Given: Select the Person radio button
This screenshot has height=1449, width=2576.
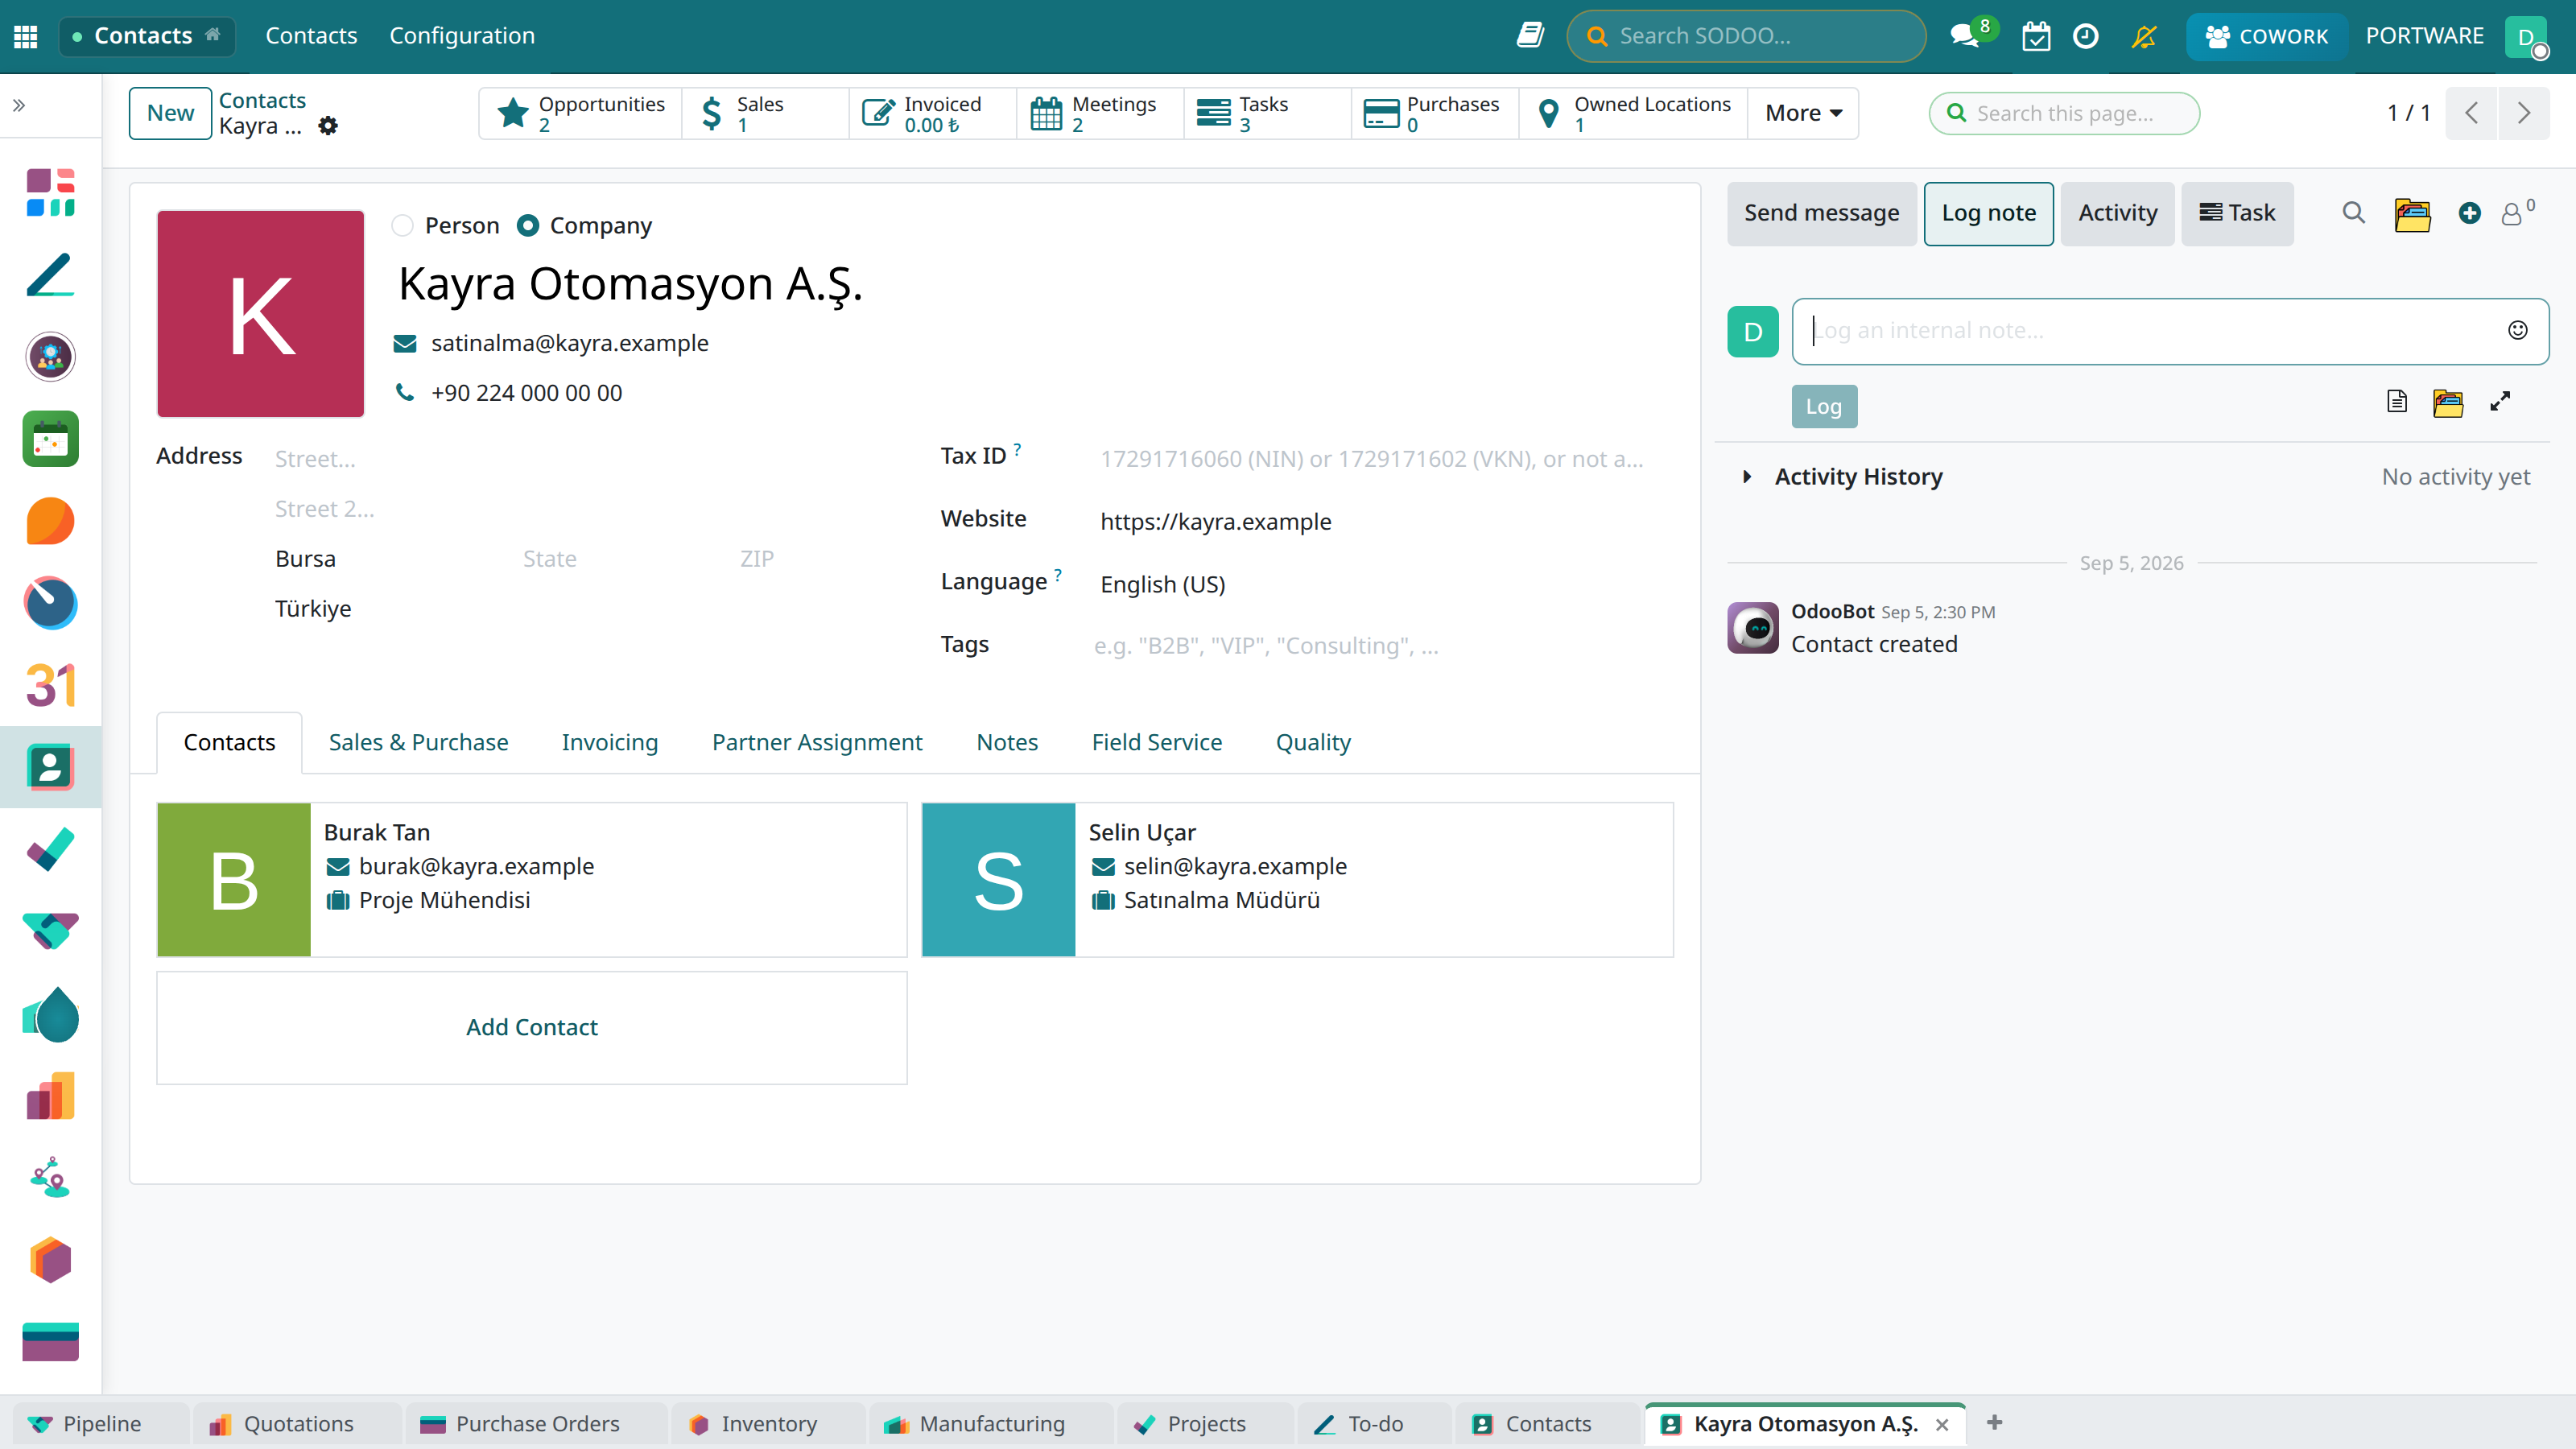Looking at the screenshot, I should [x=403, y=226].
